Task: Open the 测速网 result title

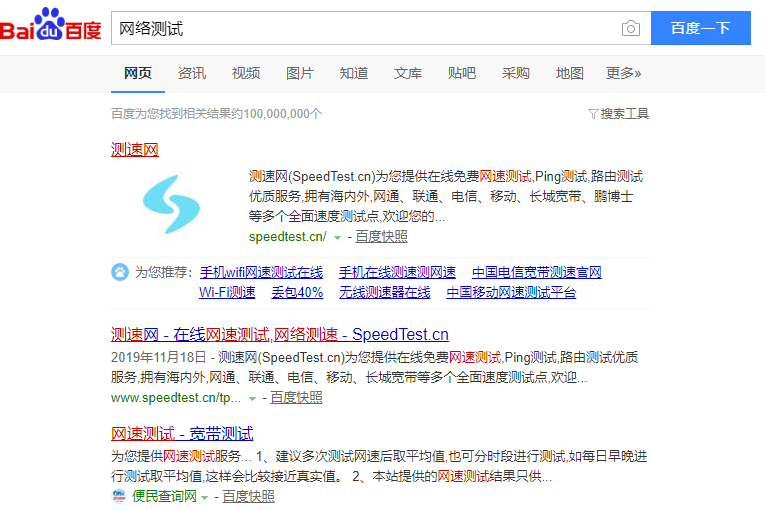Action: pyautogui.click(x=135, y=149)
